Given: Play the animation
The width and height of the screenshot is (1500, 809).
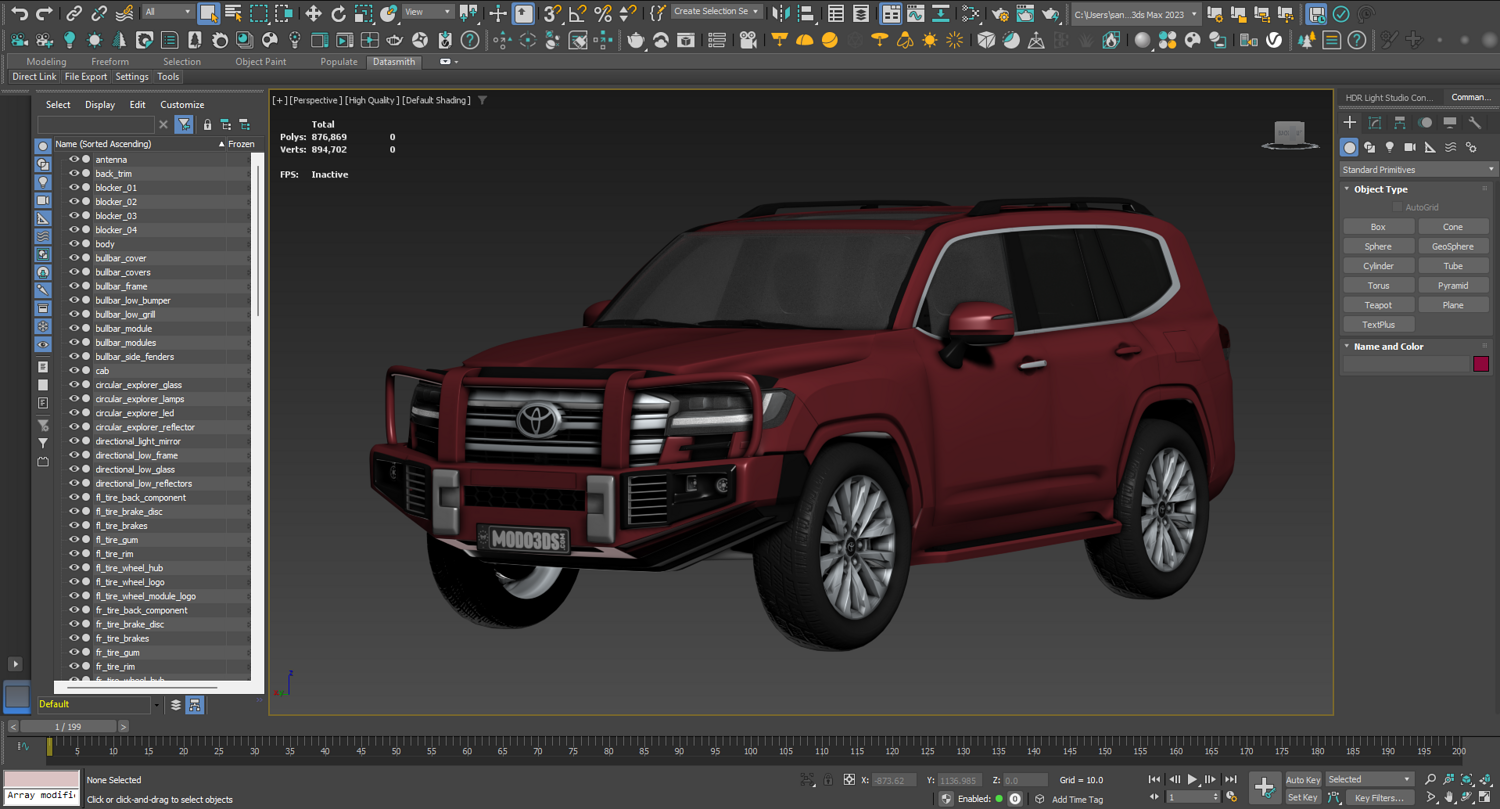Looking at the screenshot, I should pos(1192,780).
